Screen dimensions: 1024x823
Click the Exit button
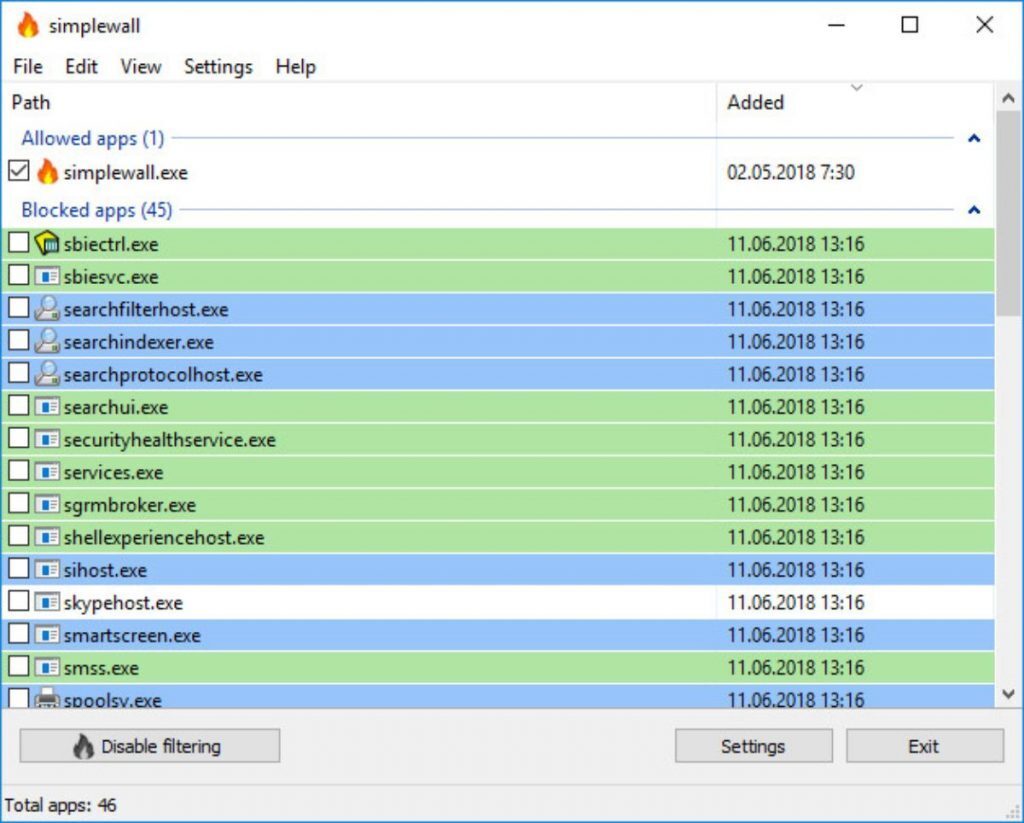click(x=922, y=745)
